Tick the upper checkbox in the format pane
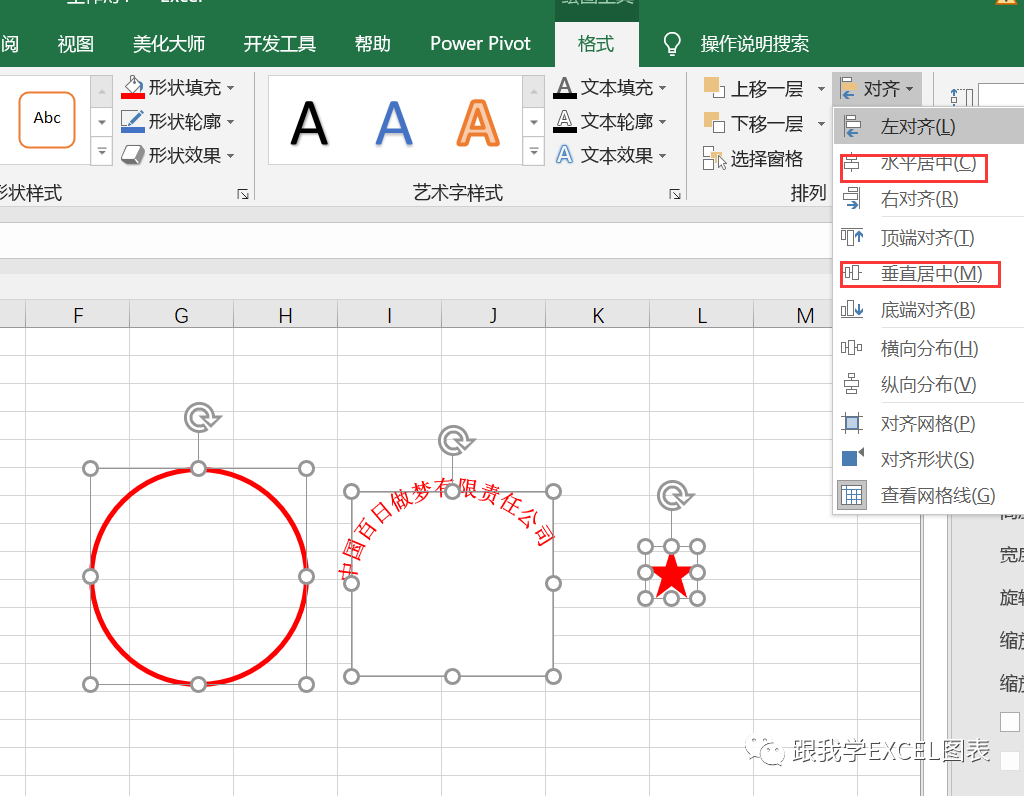 1010,722
